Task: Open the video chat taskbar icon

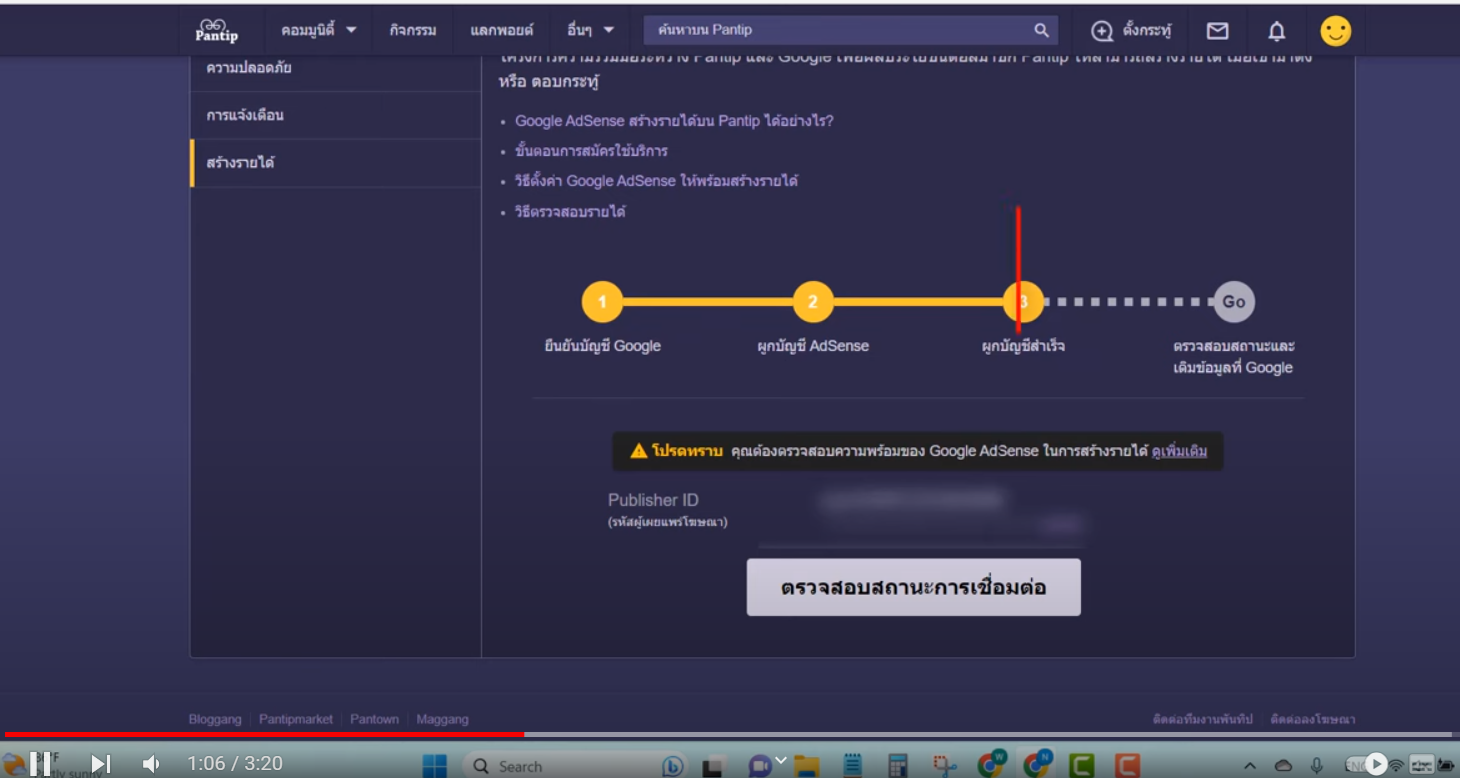Action: tap(760, 766)
